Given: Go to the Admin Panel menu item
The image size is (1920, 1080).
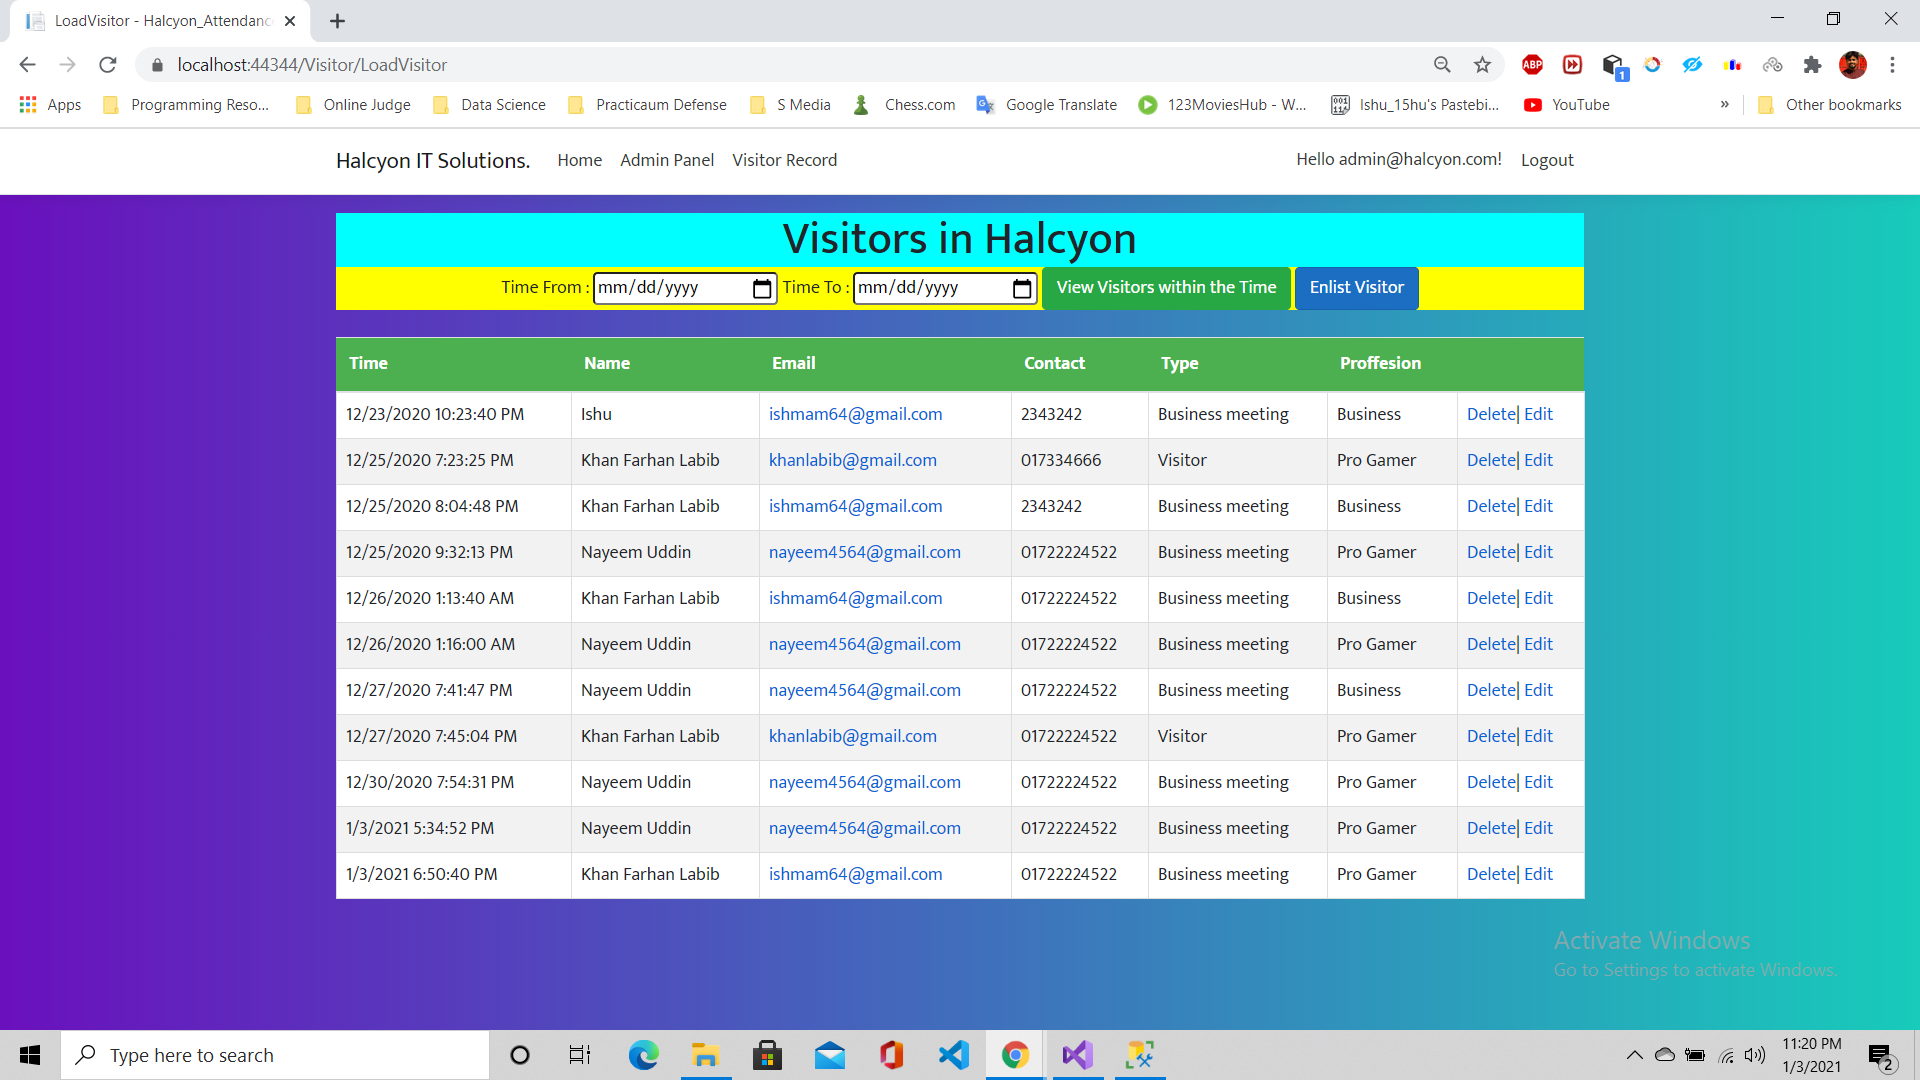Looking at the screenshot, I should [666, 160].
